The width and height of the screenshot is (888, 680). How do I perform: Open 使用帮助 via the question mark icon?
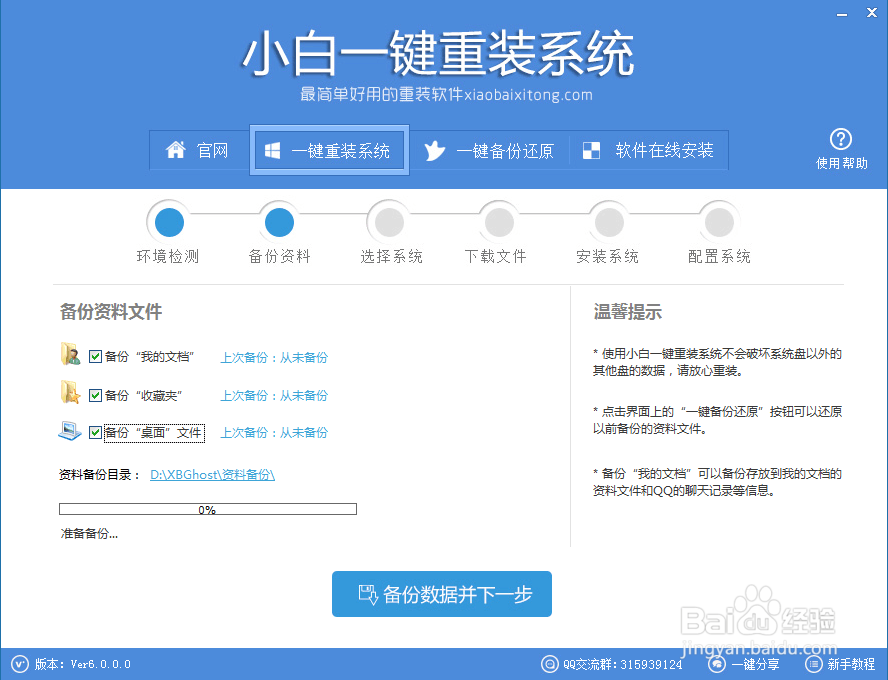841,139
